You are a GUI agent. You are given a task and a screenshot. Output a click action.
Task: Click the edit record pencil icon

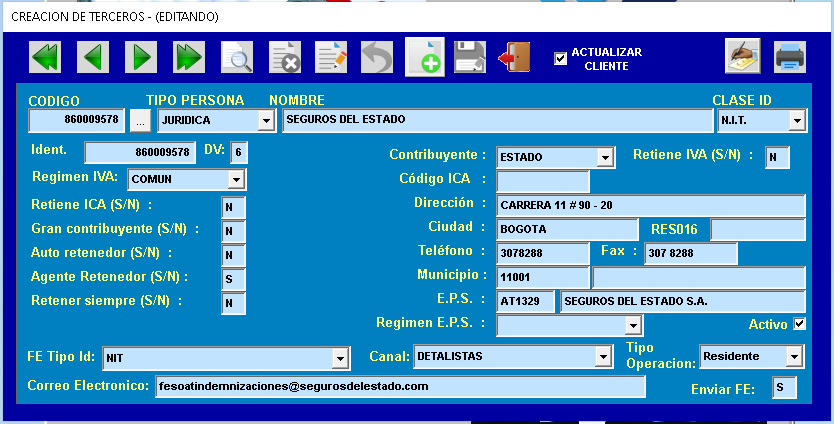331,57
